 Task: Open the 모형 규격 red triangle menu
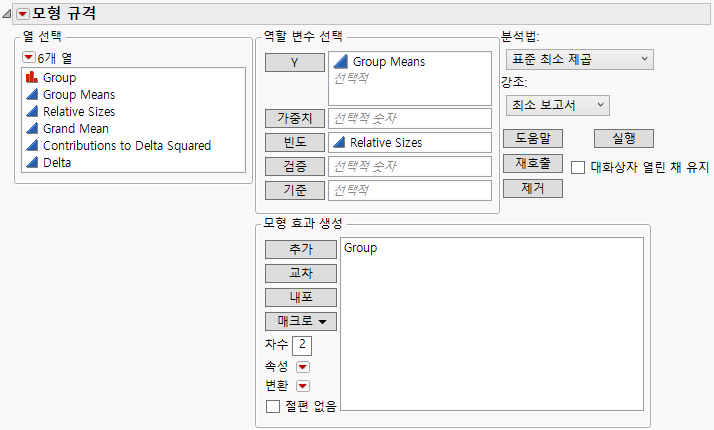tap(22, 14)
